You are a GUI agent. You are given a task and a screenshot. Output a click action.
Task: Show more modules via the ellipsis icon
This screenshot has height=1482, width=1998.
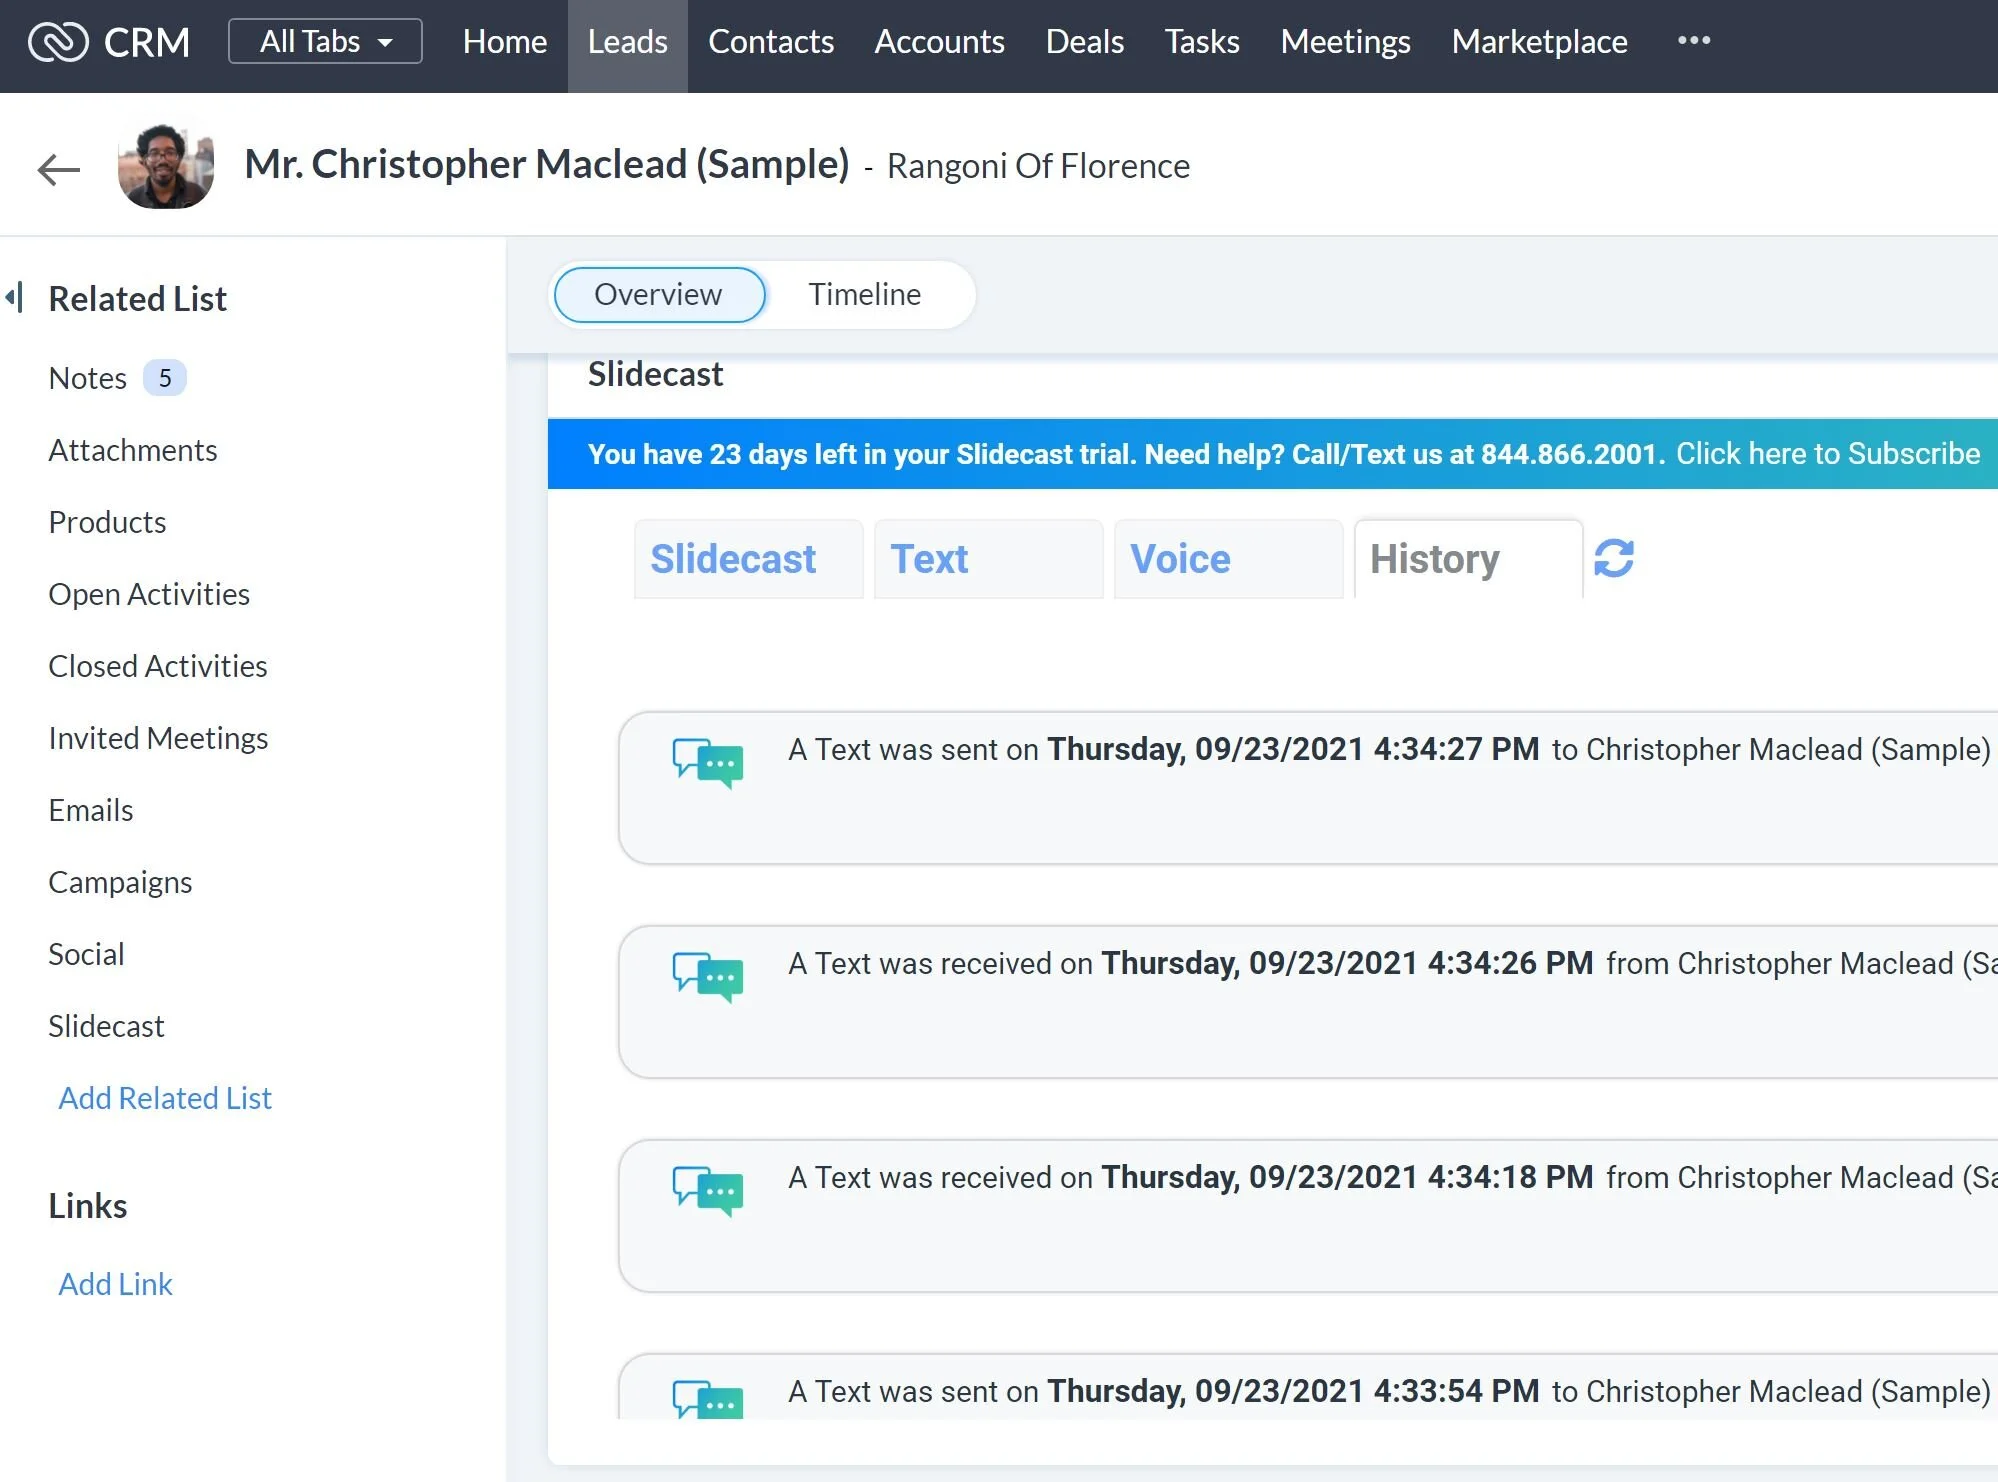[1694, 40]
